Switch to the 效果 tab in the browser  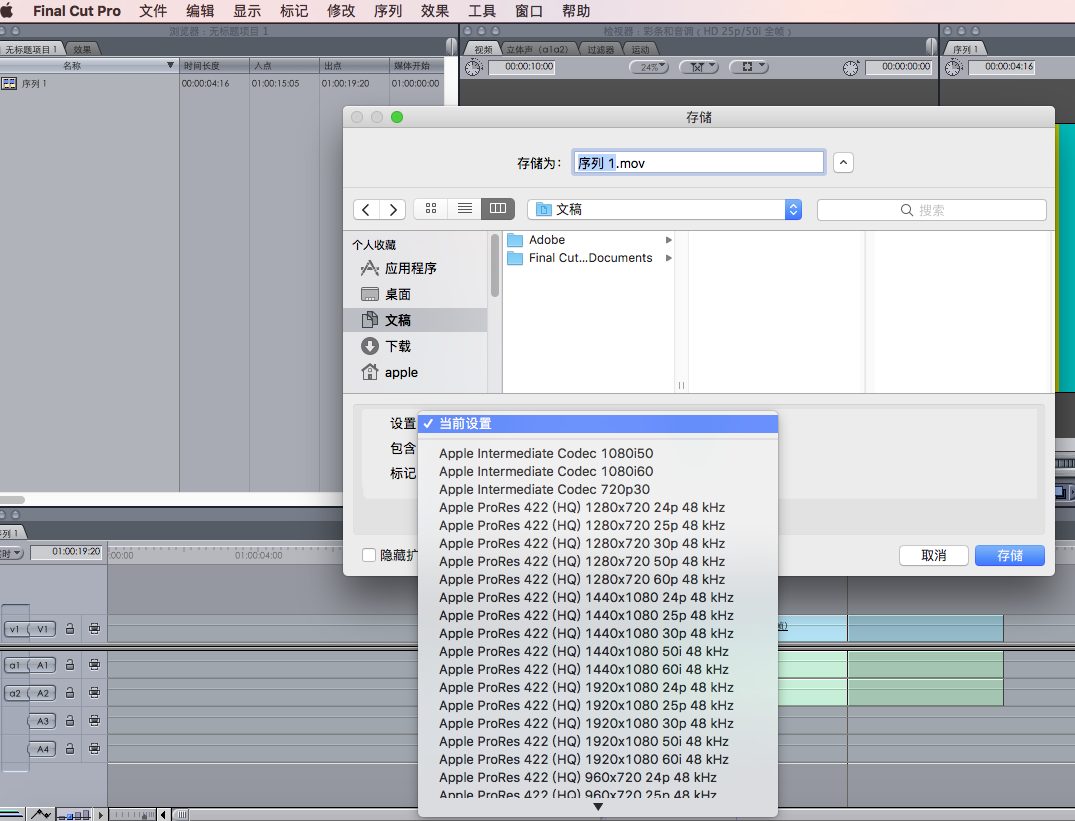(82, 49)
